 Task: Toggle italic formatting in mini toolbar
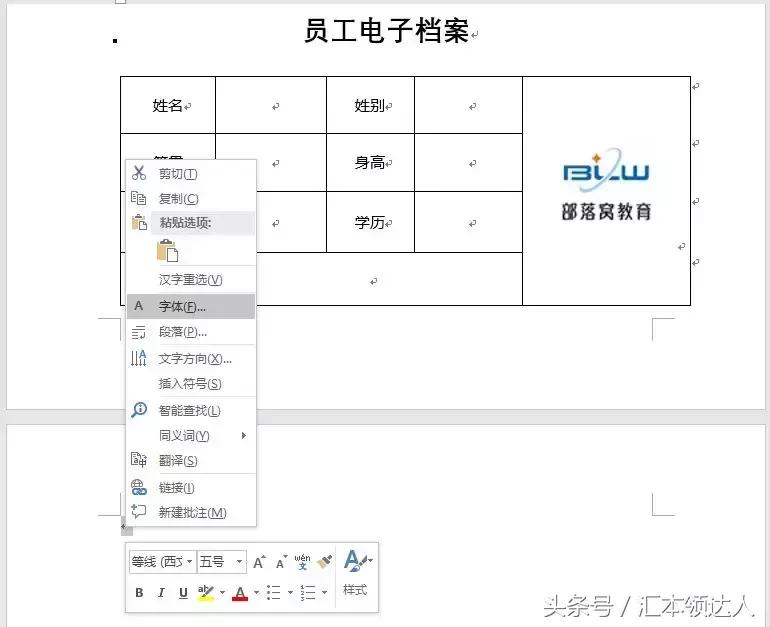(x=161, y=593)
